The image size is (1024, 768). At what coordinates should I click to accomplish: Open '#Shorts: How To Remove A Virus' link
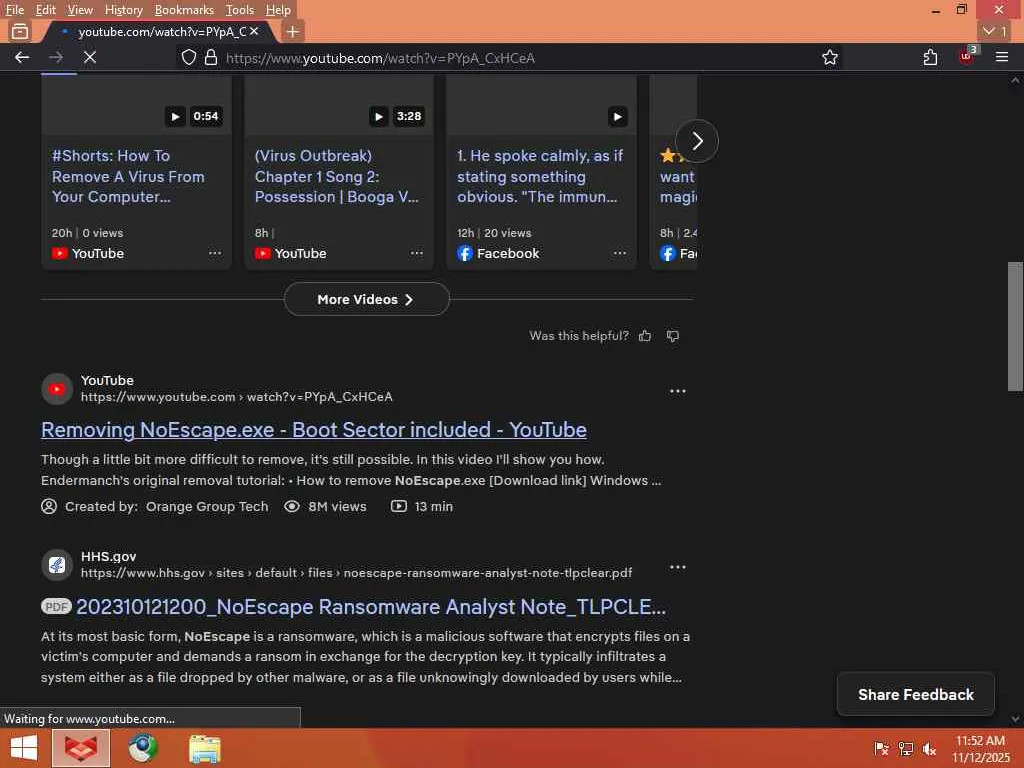click(128, 176)
